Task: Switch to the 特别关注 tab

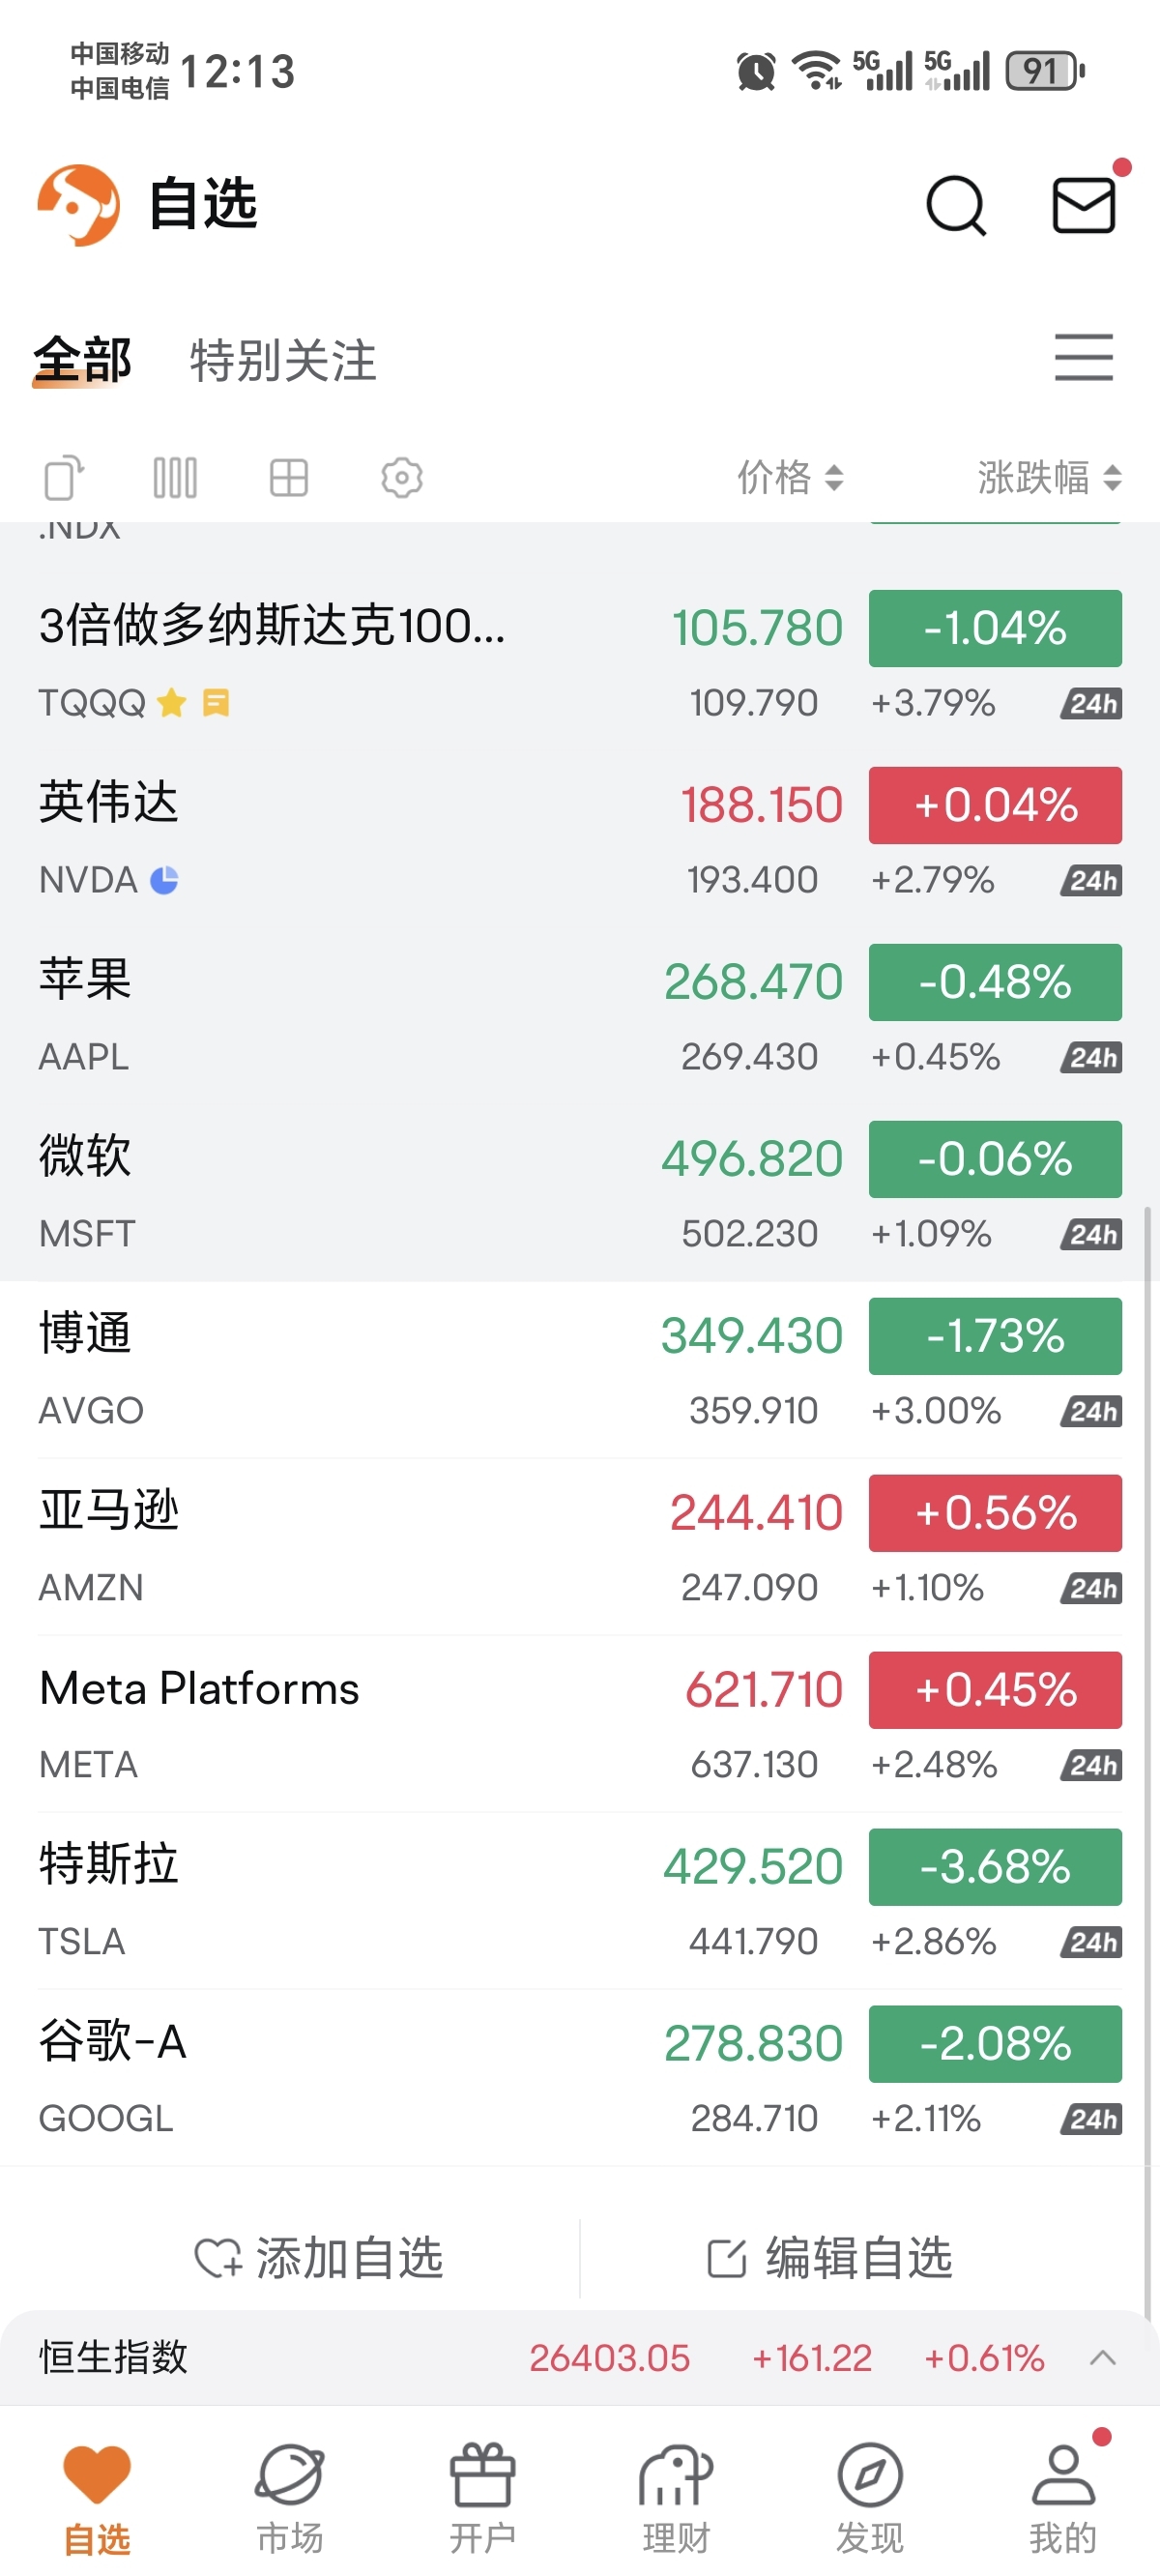Action: pyautogui.click(x=283, y=361)
